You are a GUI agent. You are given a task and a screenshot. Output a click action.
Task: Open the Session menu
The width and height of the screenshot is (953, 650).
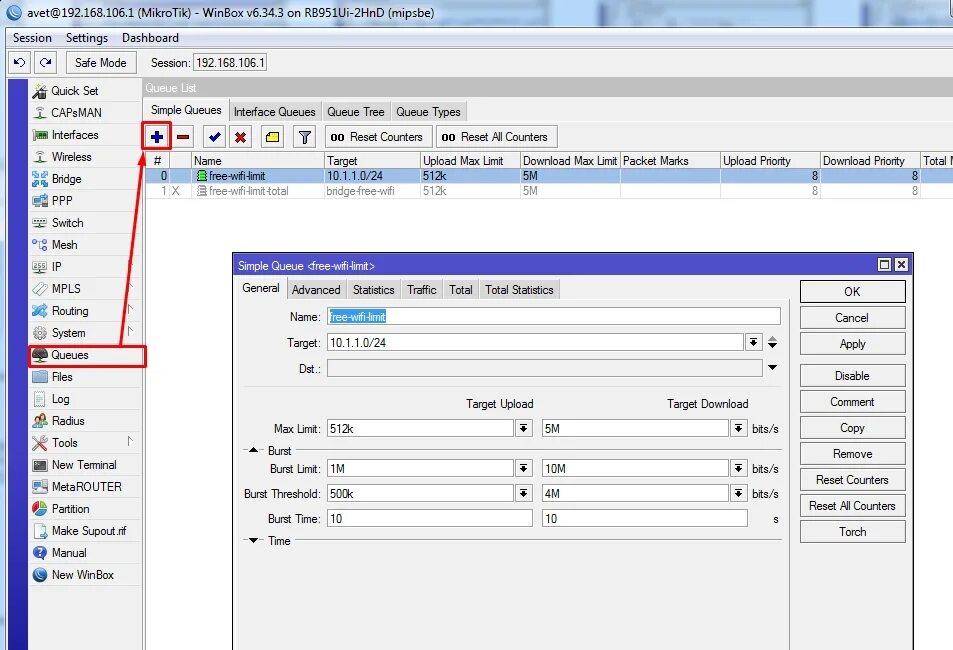[32, 38]
